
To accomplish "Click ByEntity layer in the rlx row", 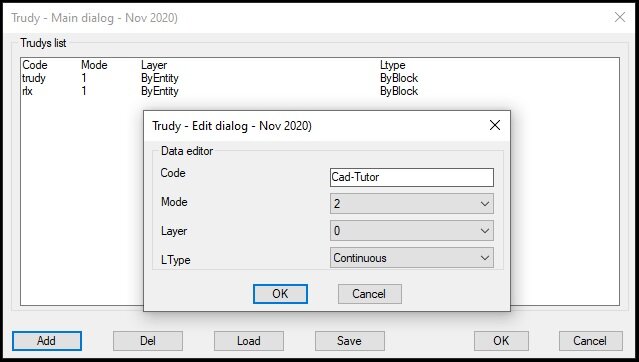I will pyautogui.click(x=160, y=91).
